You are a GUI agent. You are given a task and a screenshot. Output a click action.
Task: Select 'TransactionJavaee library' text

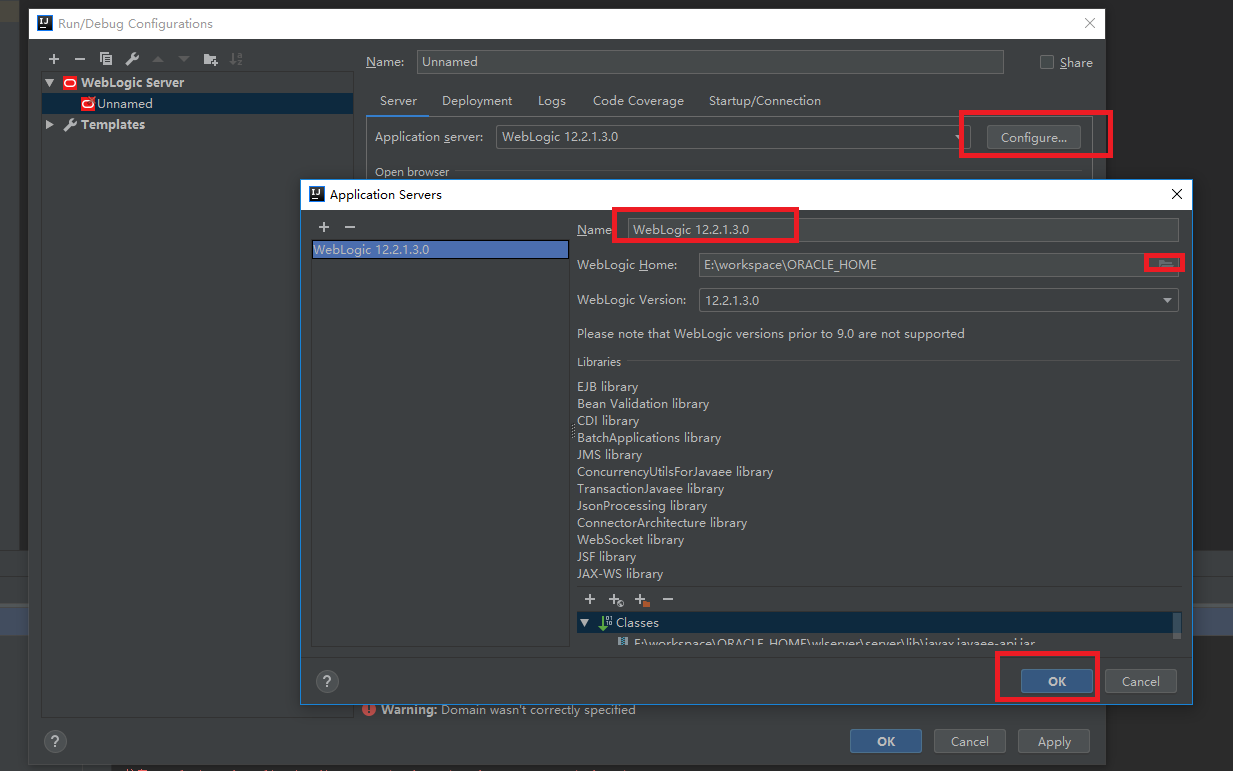click(650, 489)
